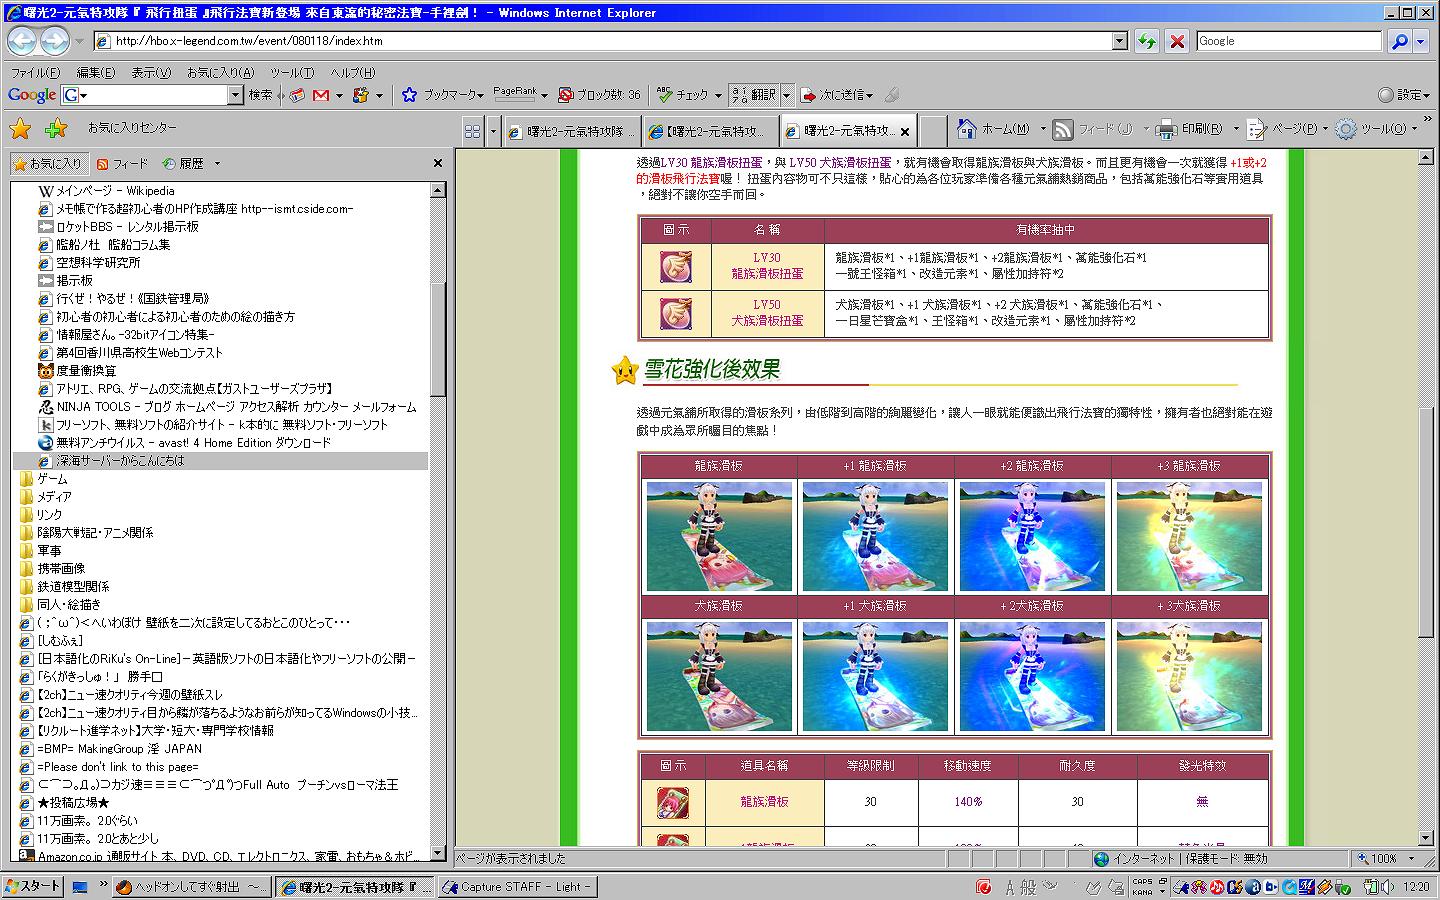The image size is (1440, 900).
Task: Click the ABC チェック spell check icon
Action: coord(664,95)
